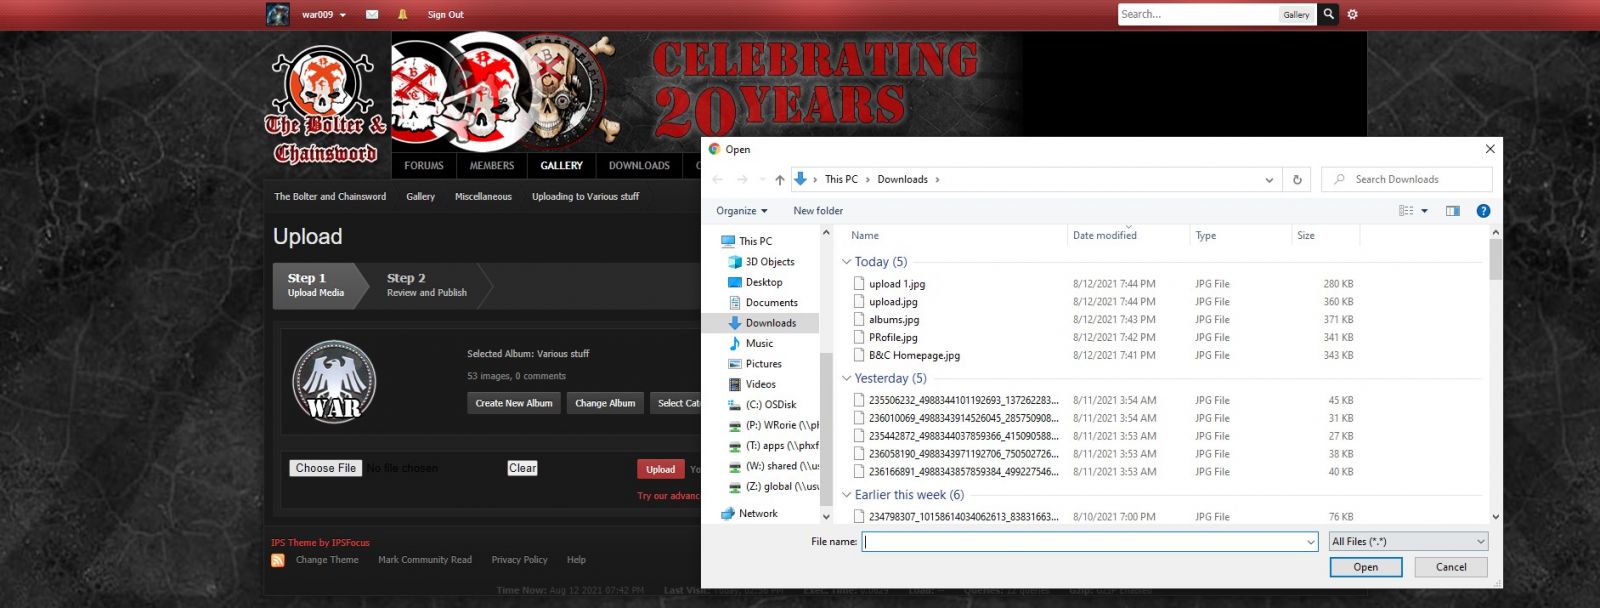1600x608 pixels.
Task: Expand the Organize menu
Action: [x=741, y=211]
